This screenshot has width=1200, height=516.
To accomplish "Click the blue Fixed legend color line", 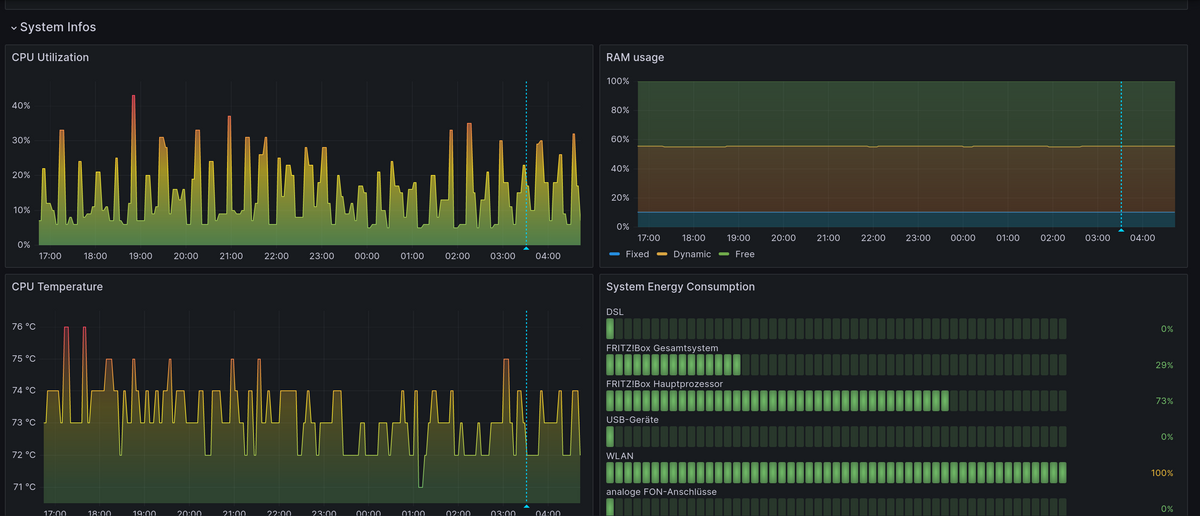I will point(613,254).
